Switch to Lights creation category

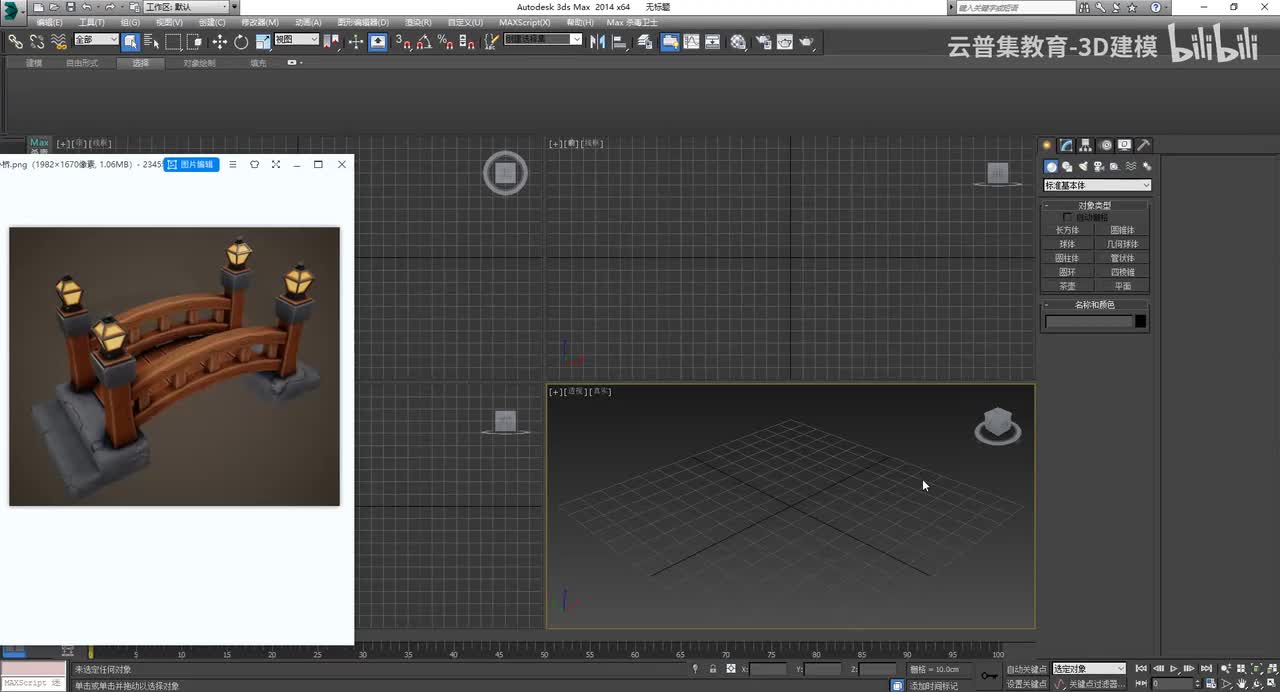pos(1083,167)
